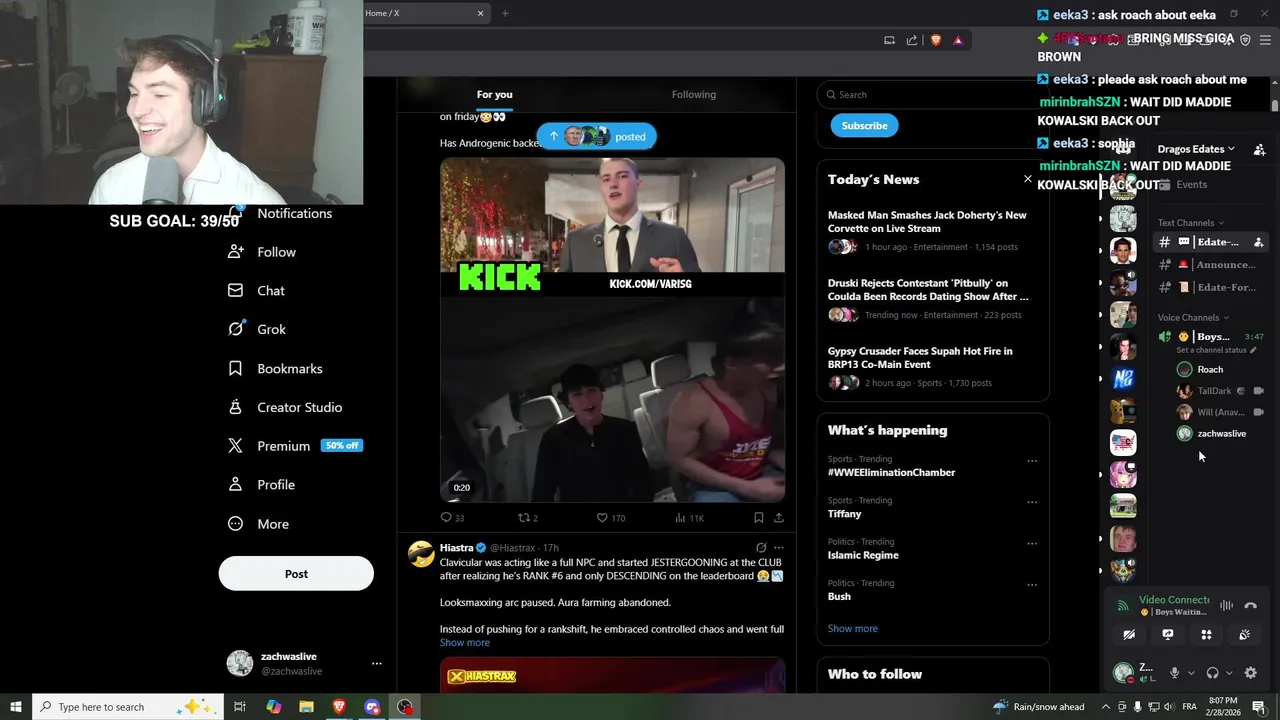
Task: Open Bookmarks in X sidebar
Action: tap(275, 368)
